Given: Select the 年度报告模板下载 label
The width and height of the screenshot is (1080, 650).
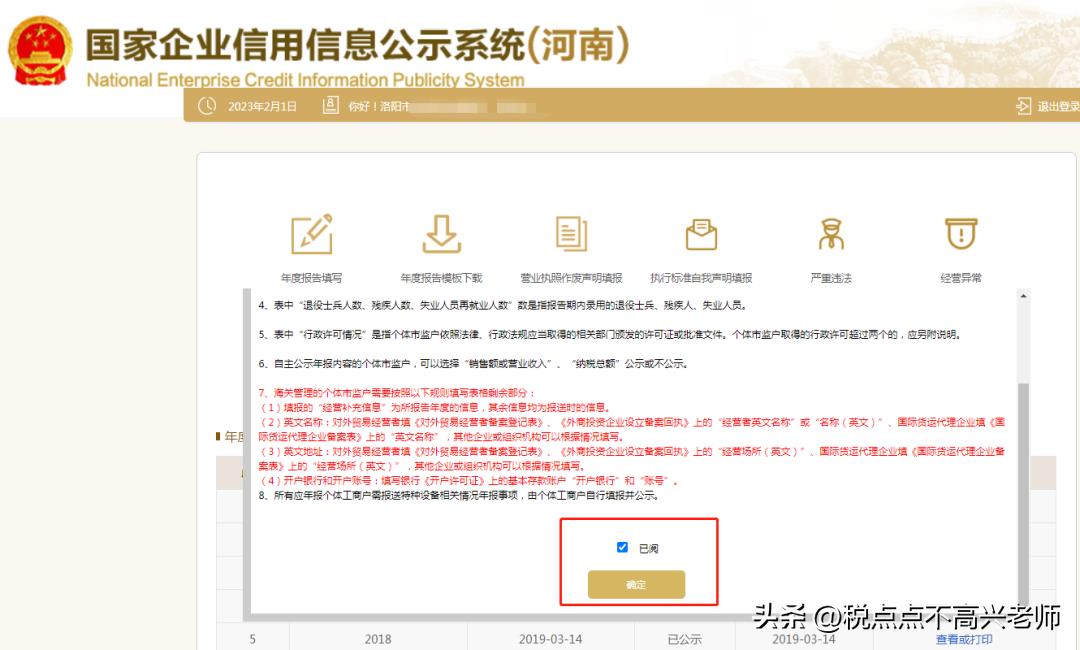Looking at the screenshot, I should click(441, 278).
